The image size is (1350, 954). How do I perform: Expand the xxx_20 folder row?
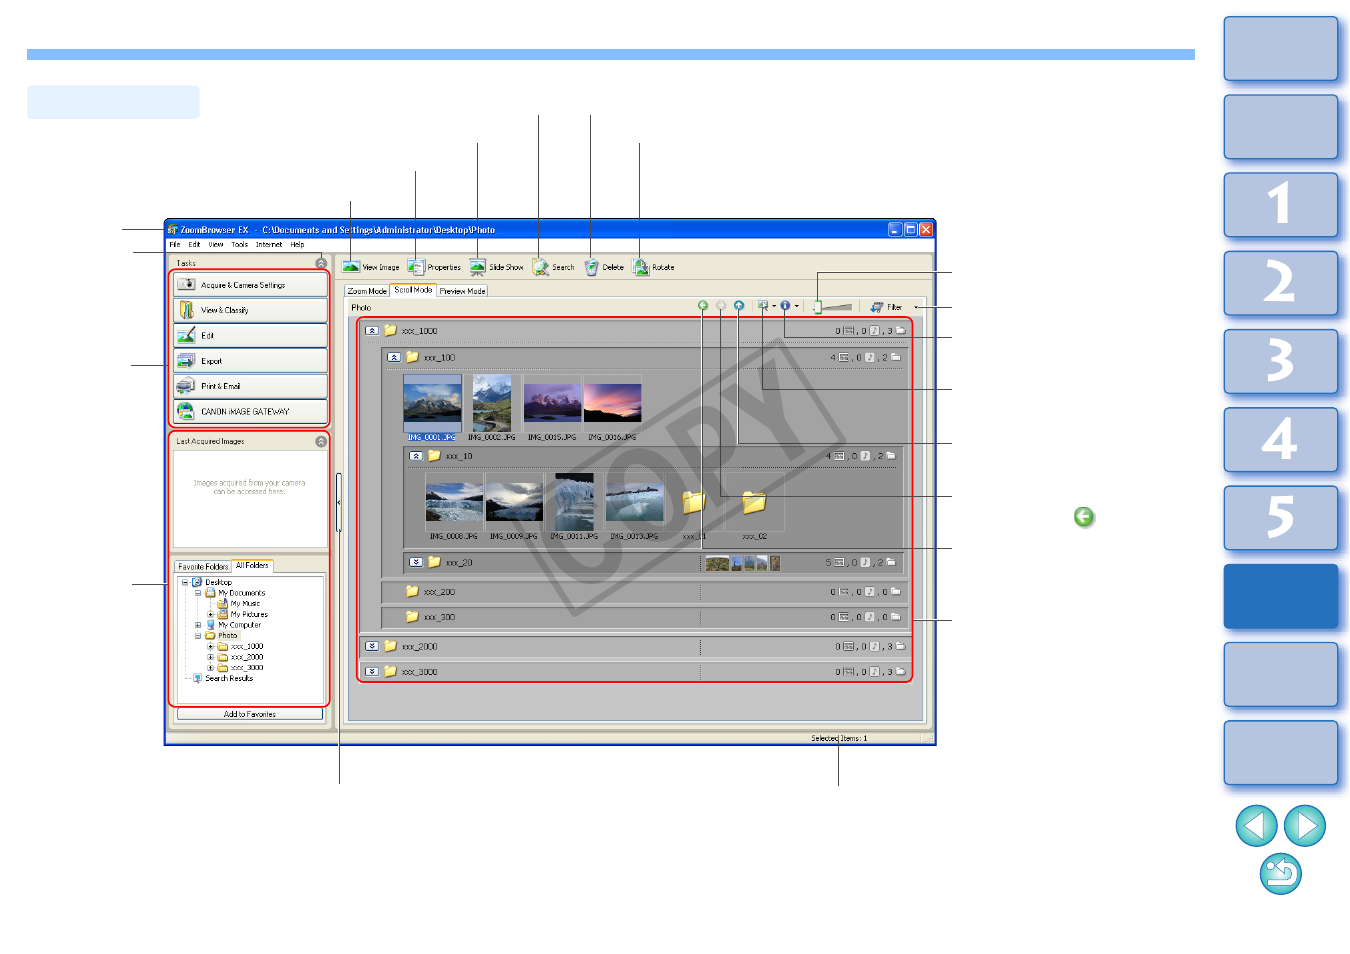(416, 562)
